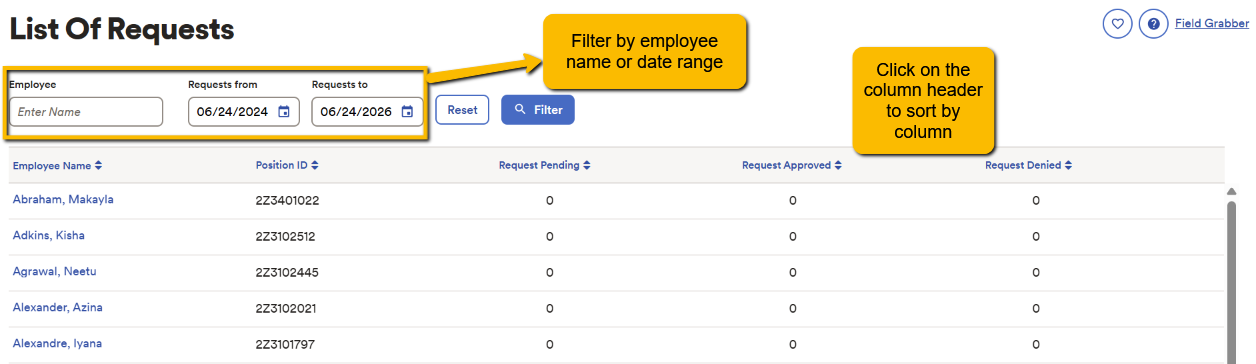Sort by Request Pending column arrows
This screenshot has width=1256, height=364.
pos(586,166)
